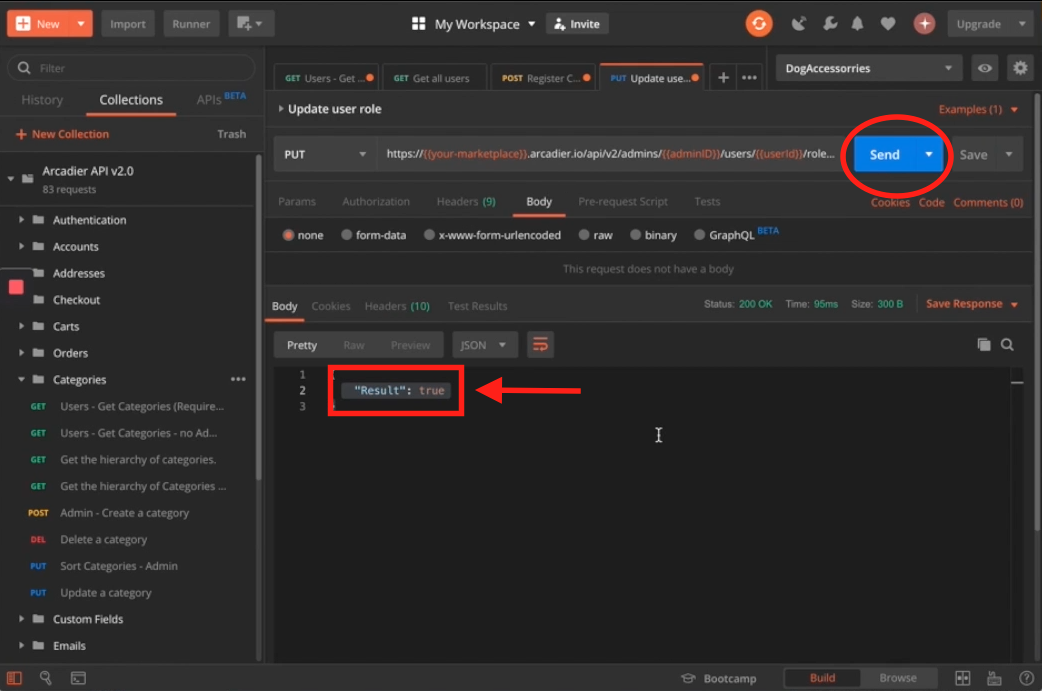Click the Send button
This screenshot has height=691, width=1042.
tap(885, 154)
